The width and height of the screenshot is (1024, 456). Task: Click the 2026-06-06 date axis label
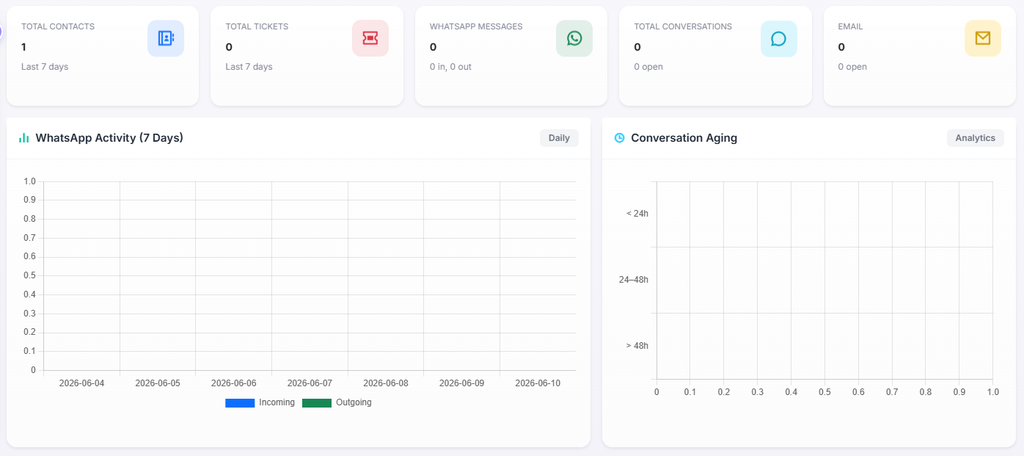(x=234, y=383)
